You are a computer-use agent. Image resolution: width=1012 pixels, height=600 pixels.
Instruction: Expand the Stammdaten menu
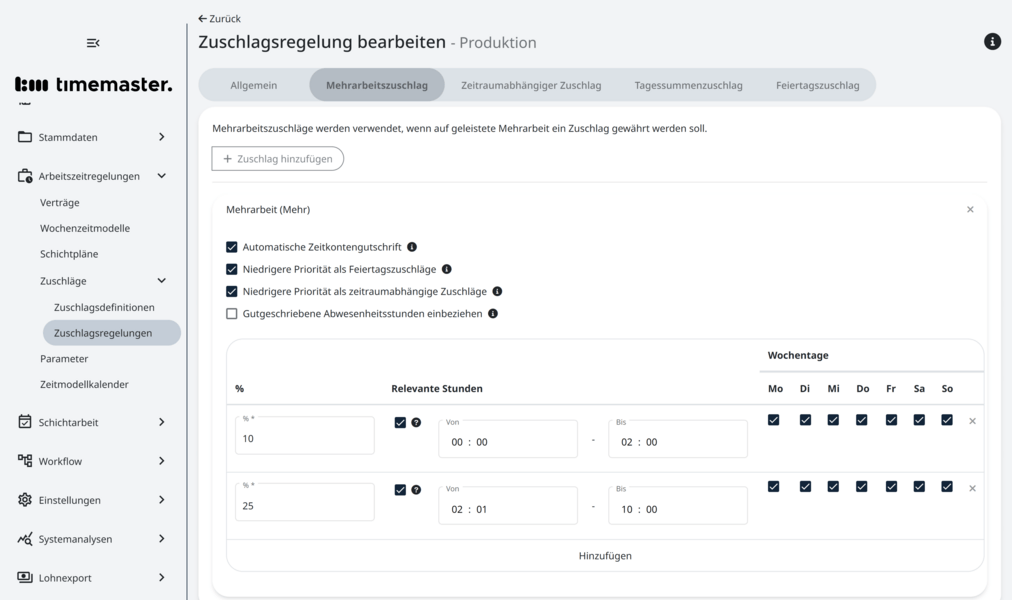tap(161, 137)
